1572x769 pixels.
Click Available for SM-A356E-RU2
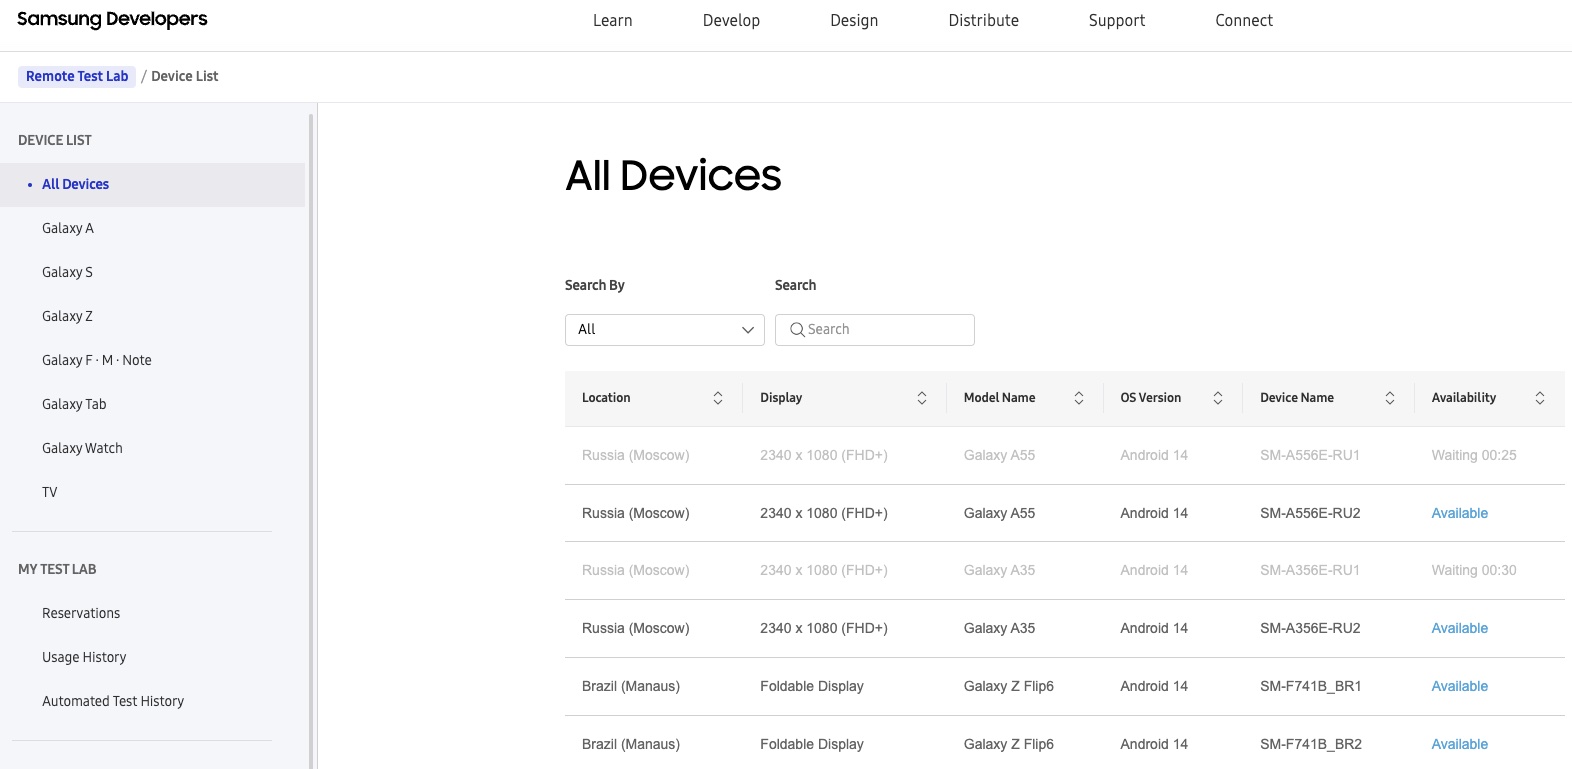click(x=1459, y=629)
